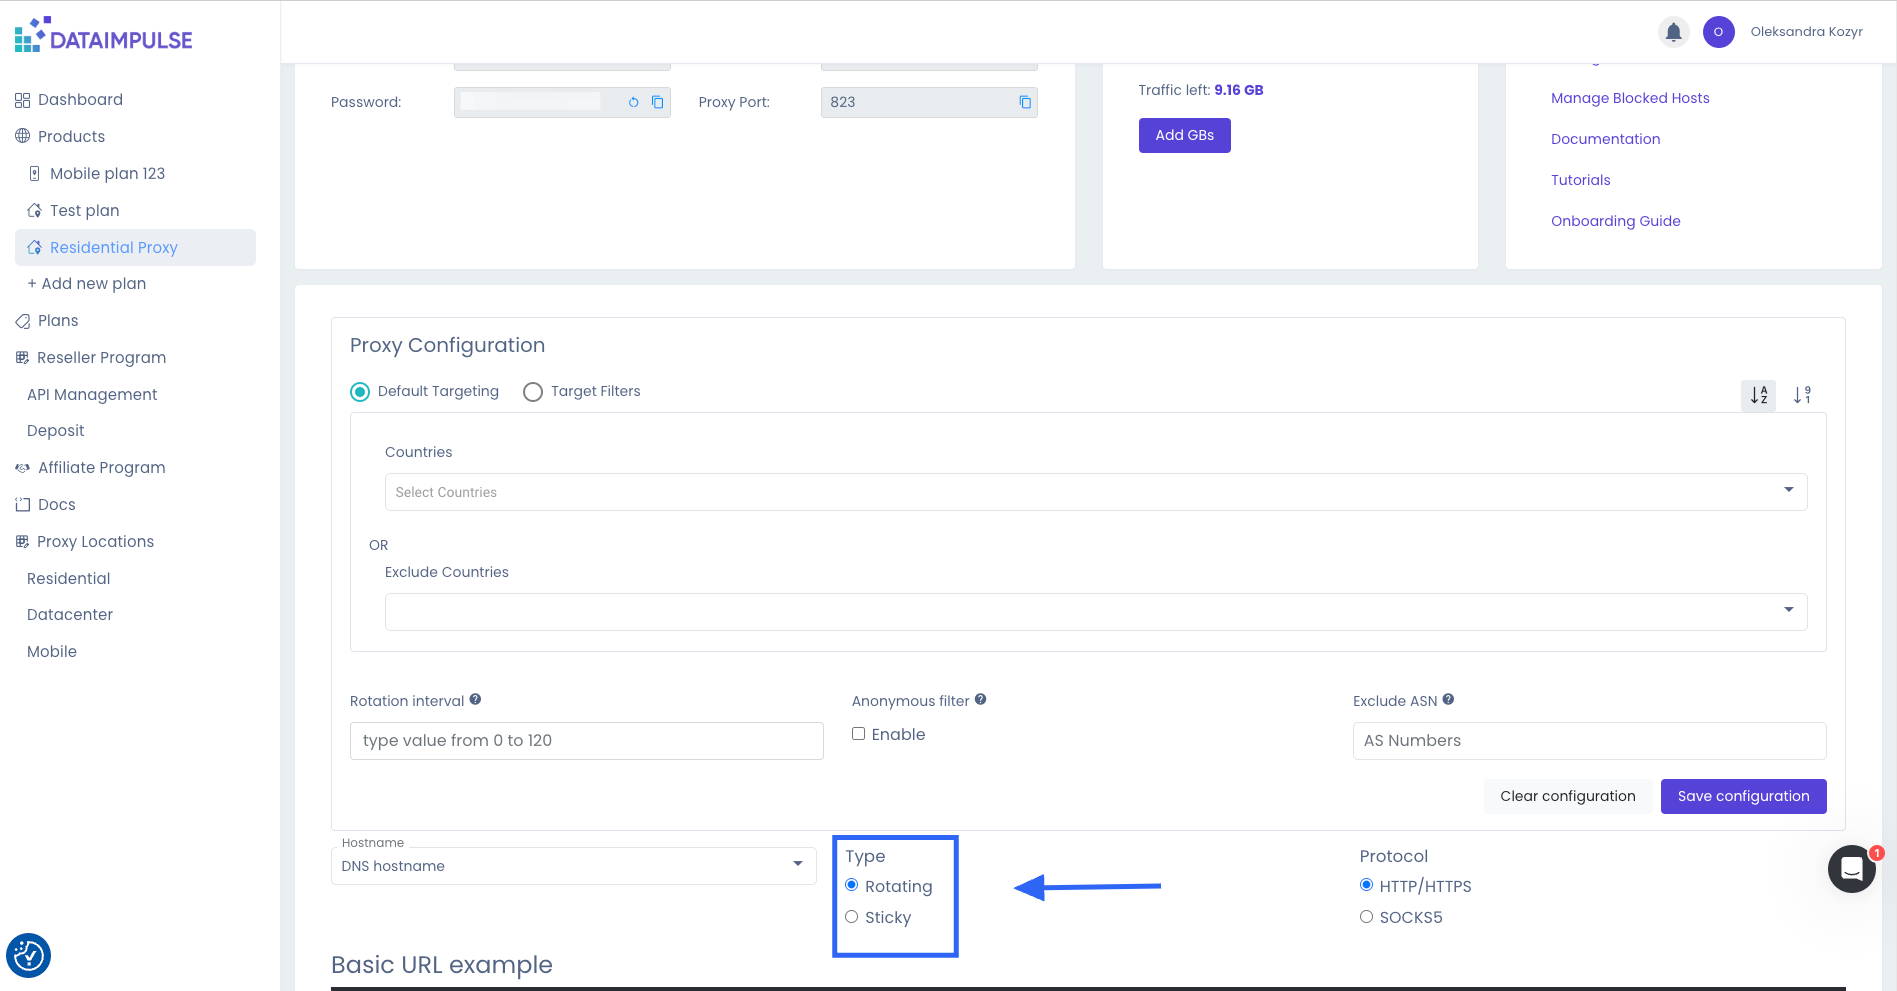This screenshot has width=1897, height=991.
Task: Enable the Anonymous filter checkbox
Action: 859,734
